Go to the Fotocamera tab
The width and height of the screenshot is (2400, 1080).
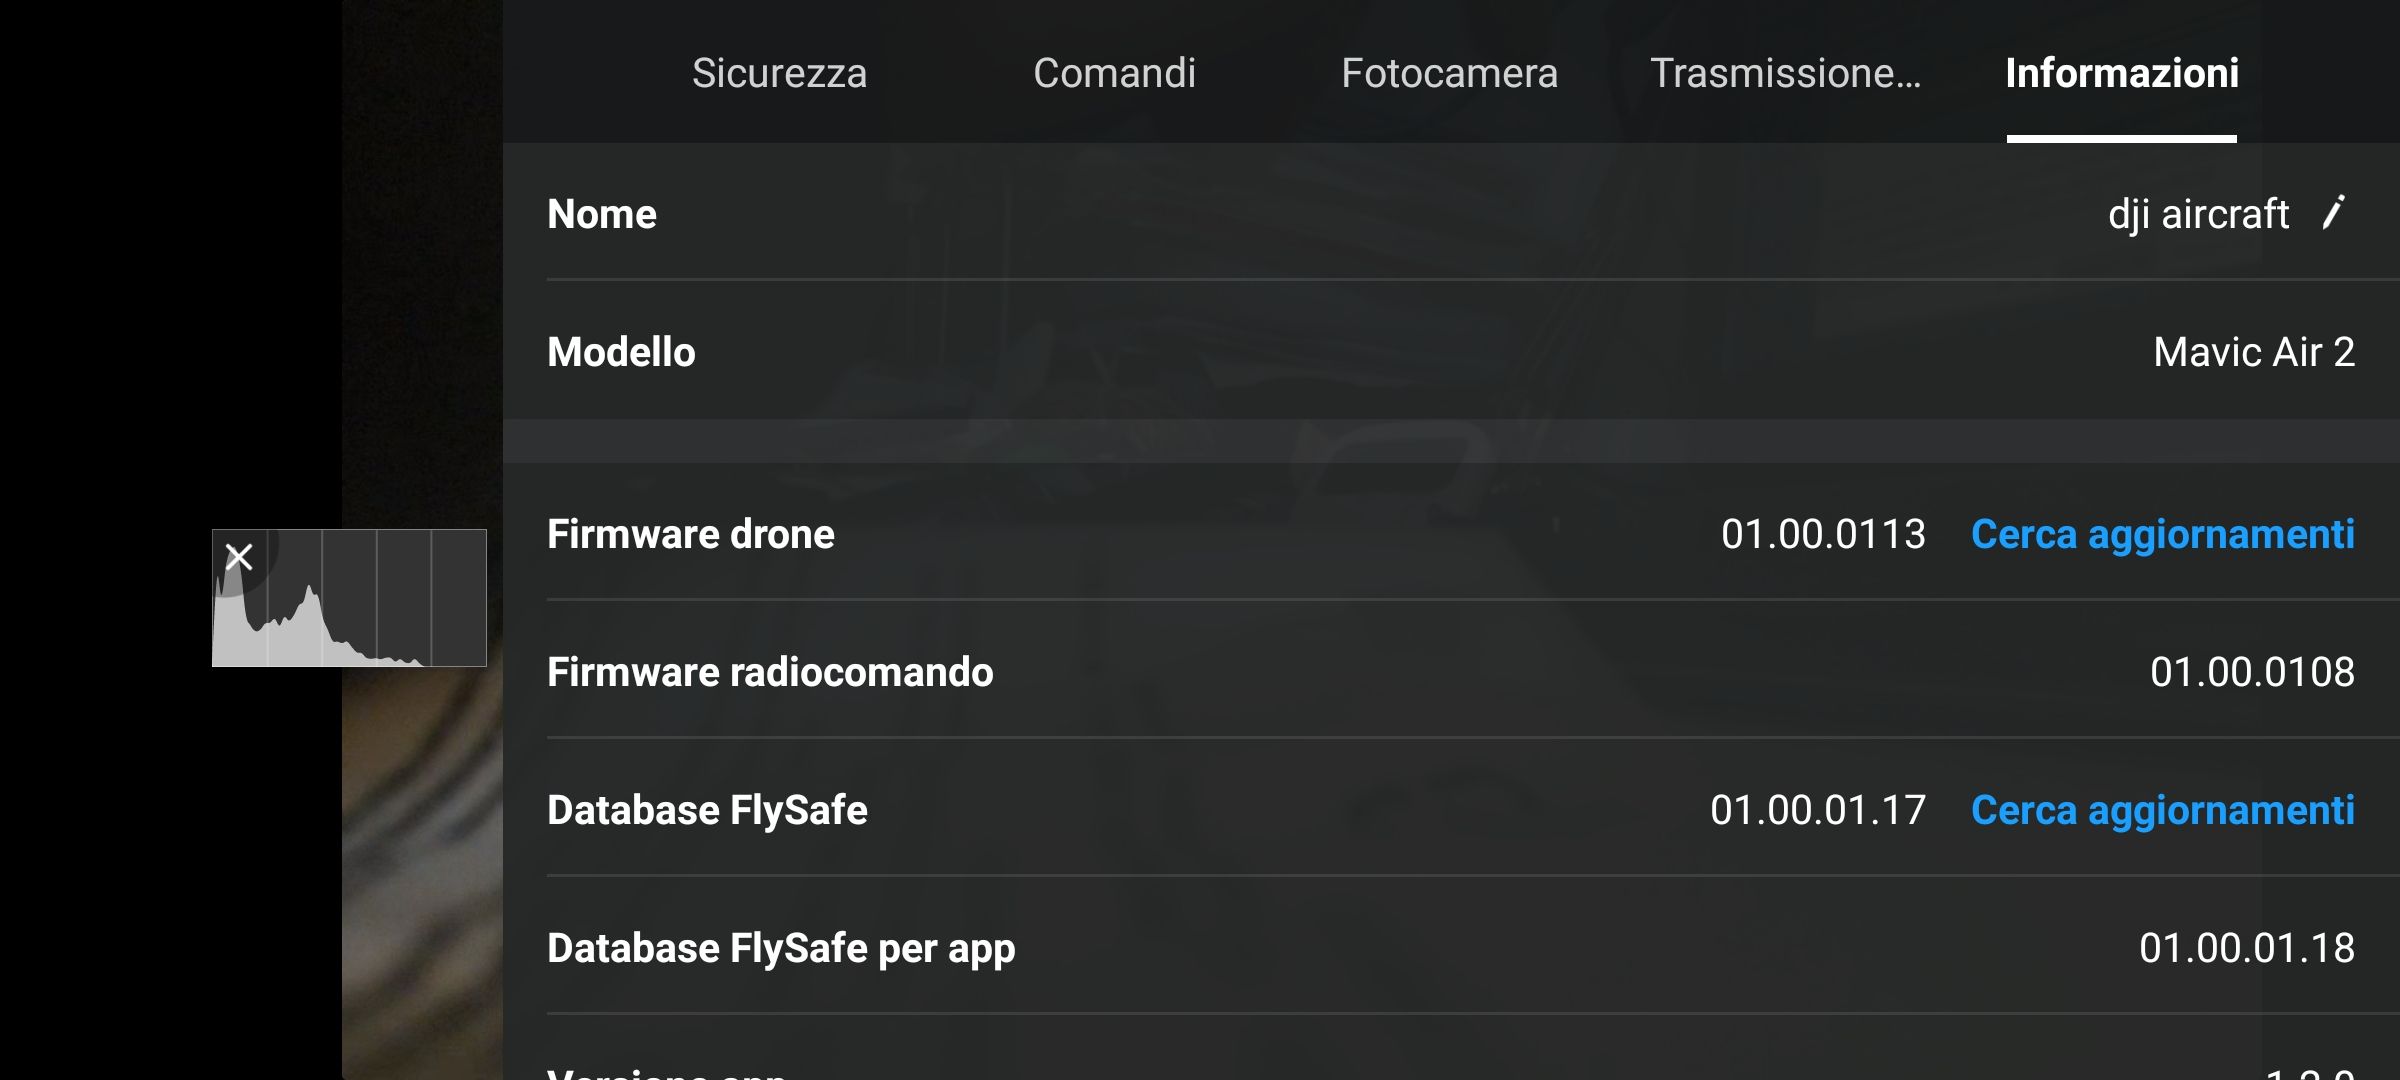1449,73
